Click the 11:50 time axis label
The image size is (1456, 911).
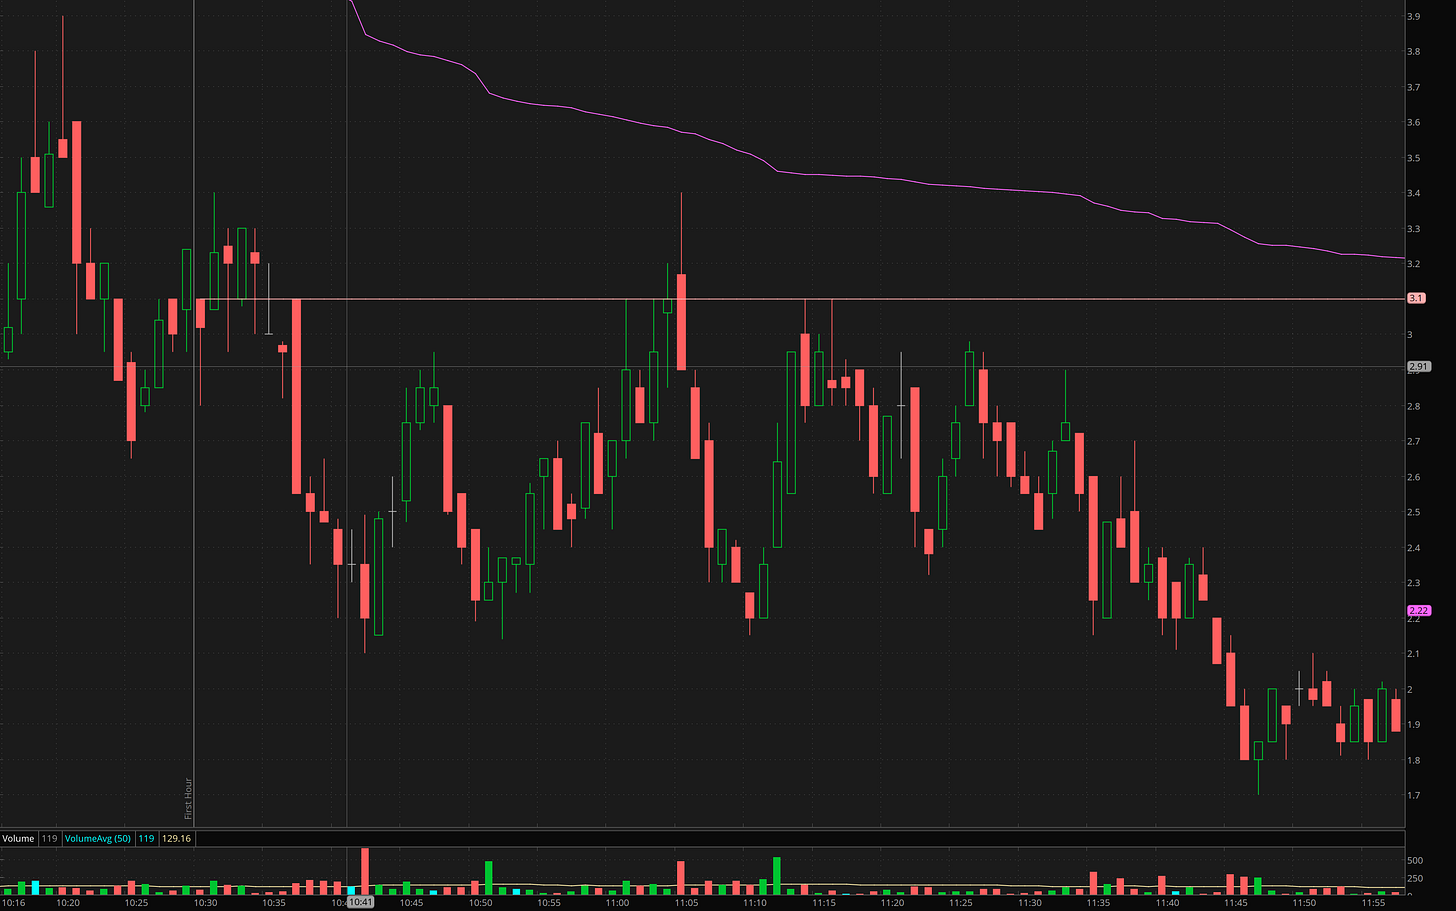(x=1304, y=902)
